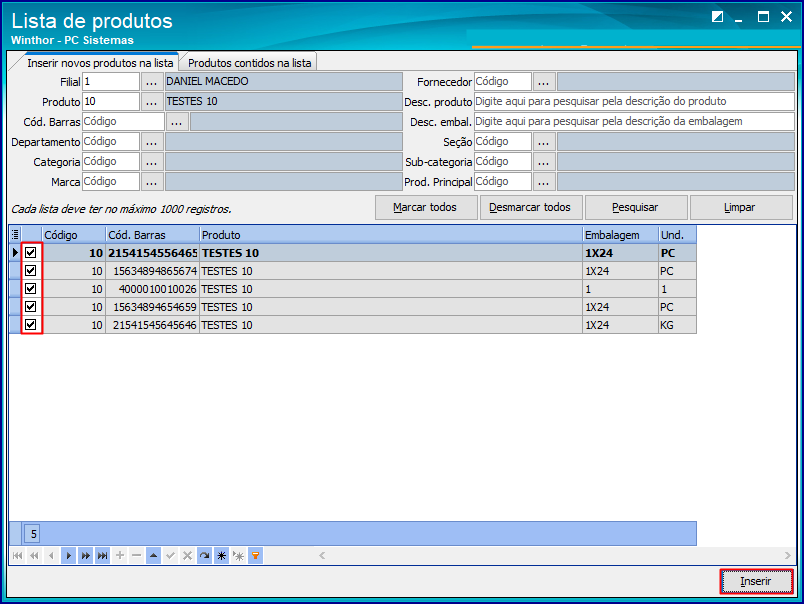Click the refresh data curved arrow icon
Viewport: 804px width, 604px height.
click(x=205, y=555)
